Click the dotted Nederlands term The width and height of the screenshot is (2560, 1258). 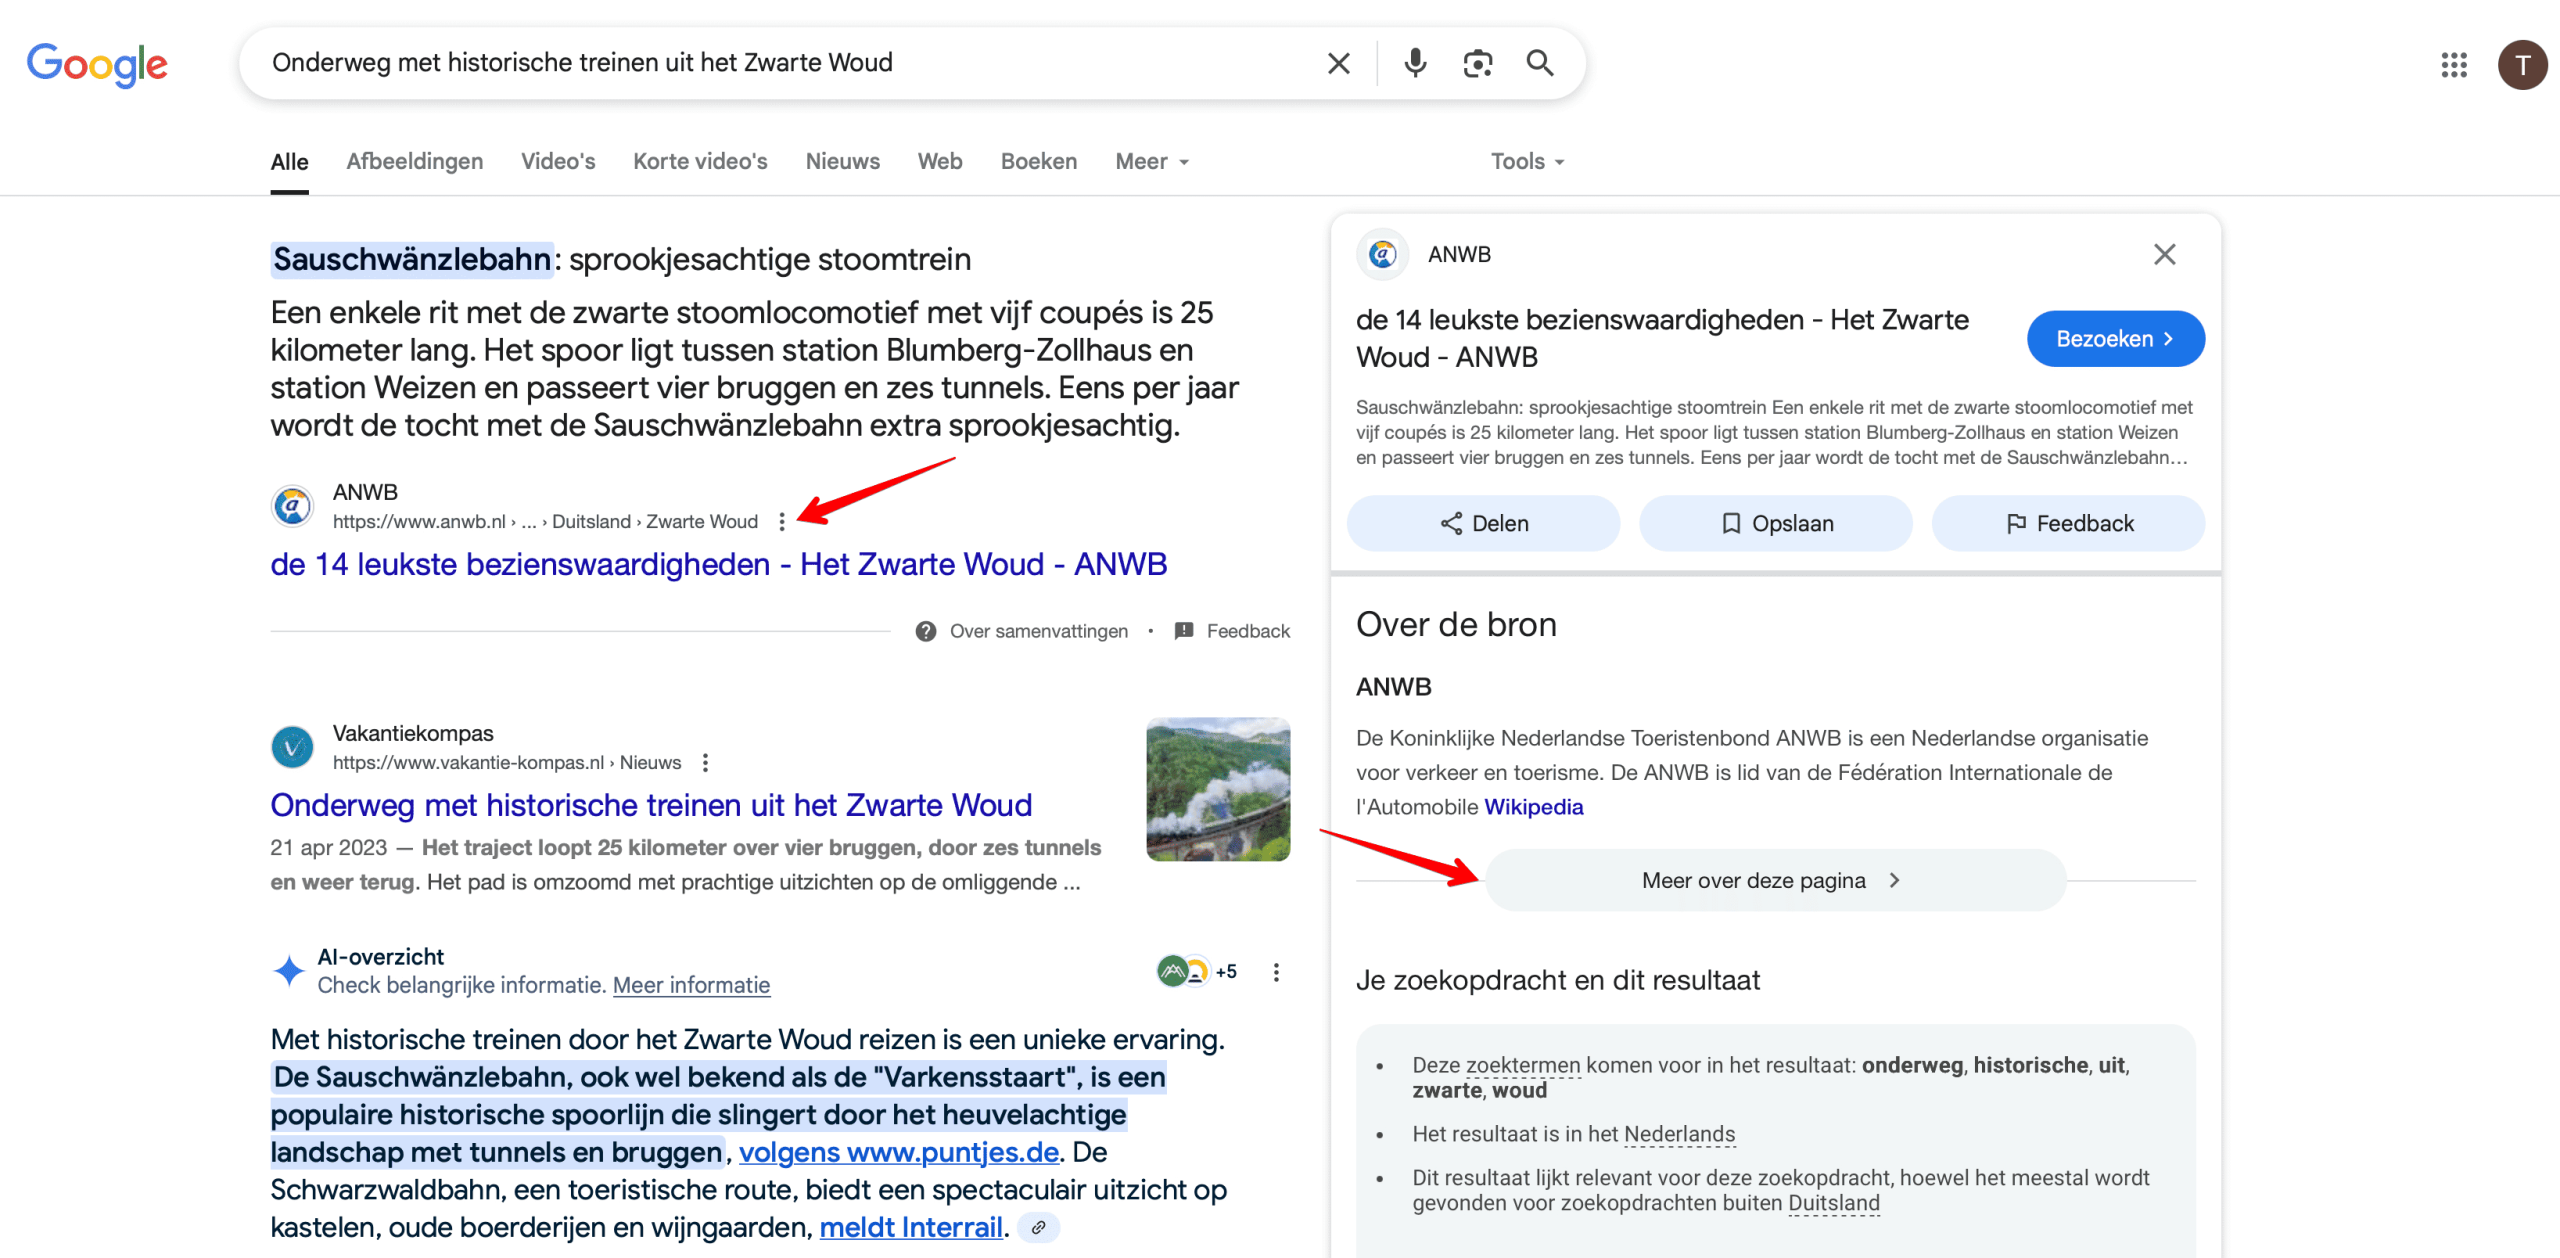[1679, 1134]
